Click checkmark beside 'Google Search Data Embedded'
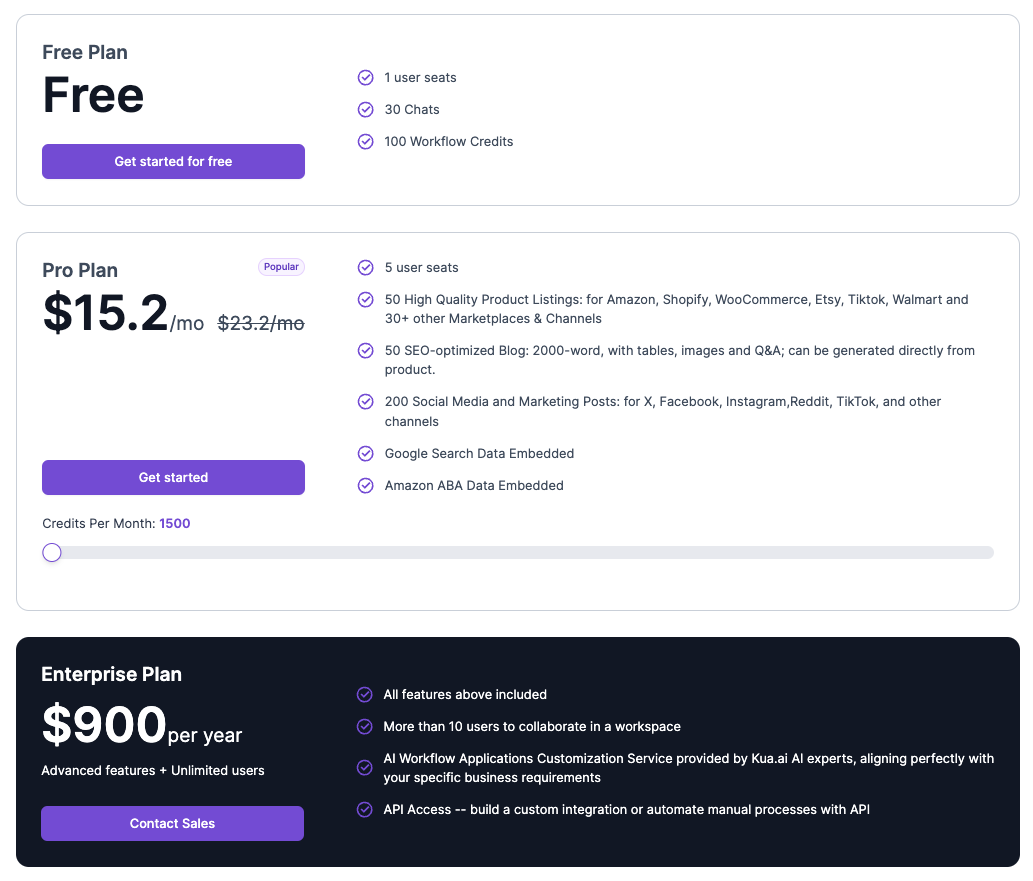This screenshot has height=881, width=1033. (366, 454)
